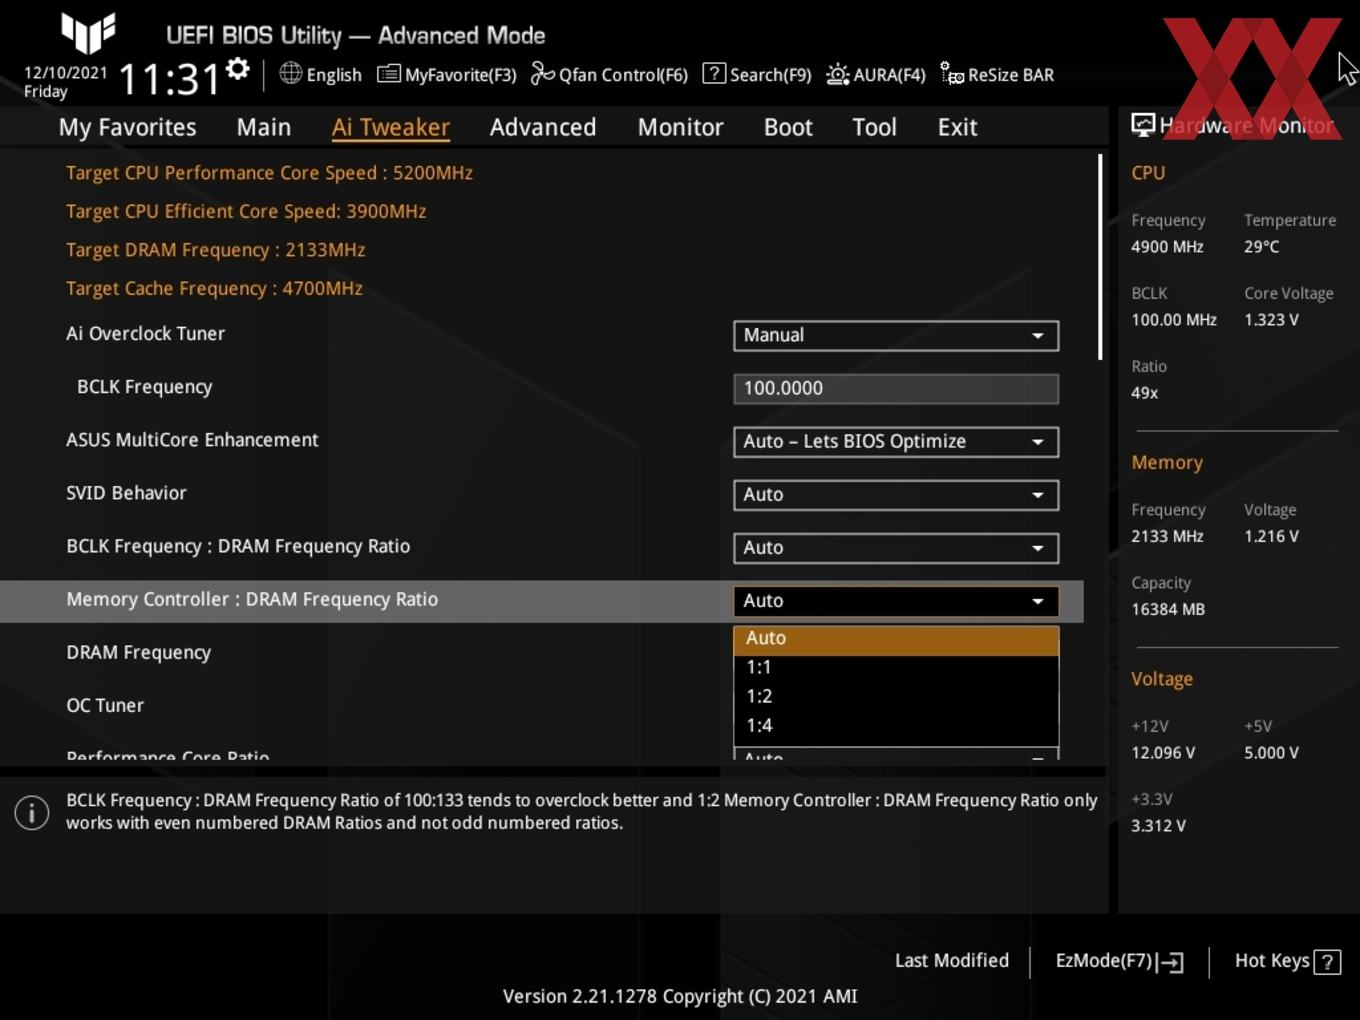The image size is (1360, 1020).
Task: Click the info icon in help area
Action: click(x=32, y=812)
